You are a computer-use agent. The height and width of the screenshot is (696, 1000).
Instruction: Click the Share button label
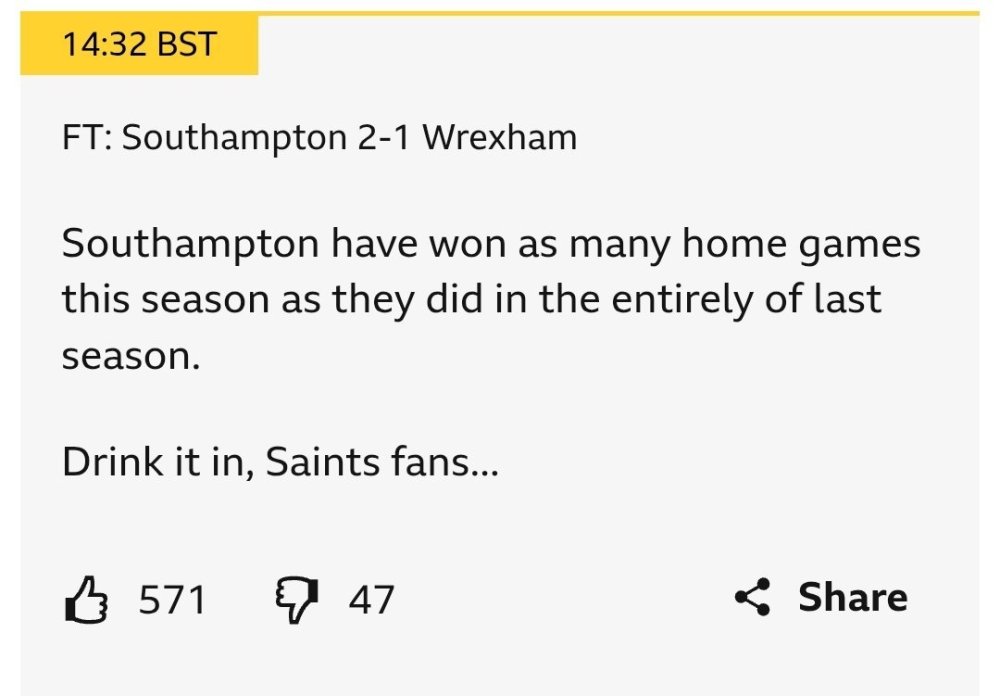[852, 597]
